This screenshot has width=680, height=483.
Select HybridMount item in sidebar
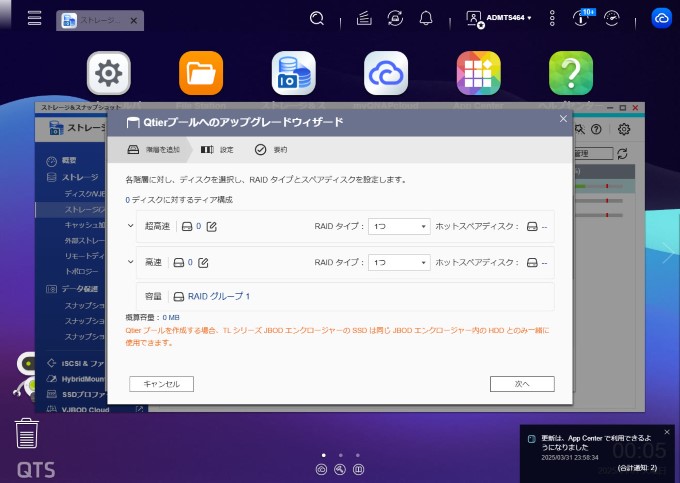(x=76, y=379)
